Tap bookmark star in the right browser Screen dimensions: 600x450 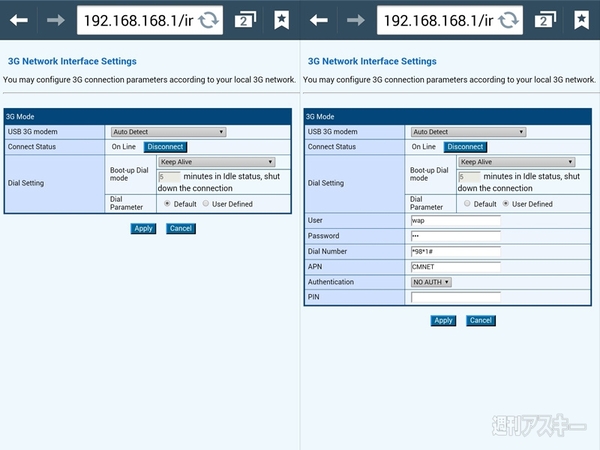[x=581, y=20]
